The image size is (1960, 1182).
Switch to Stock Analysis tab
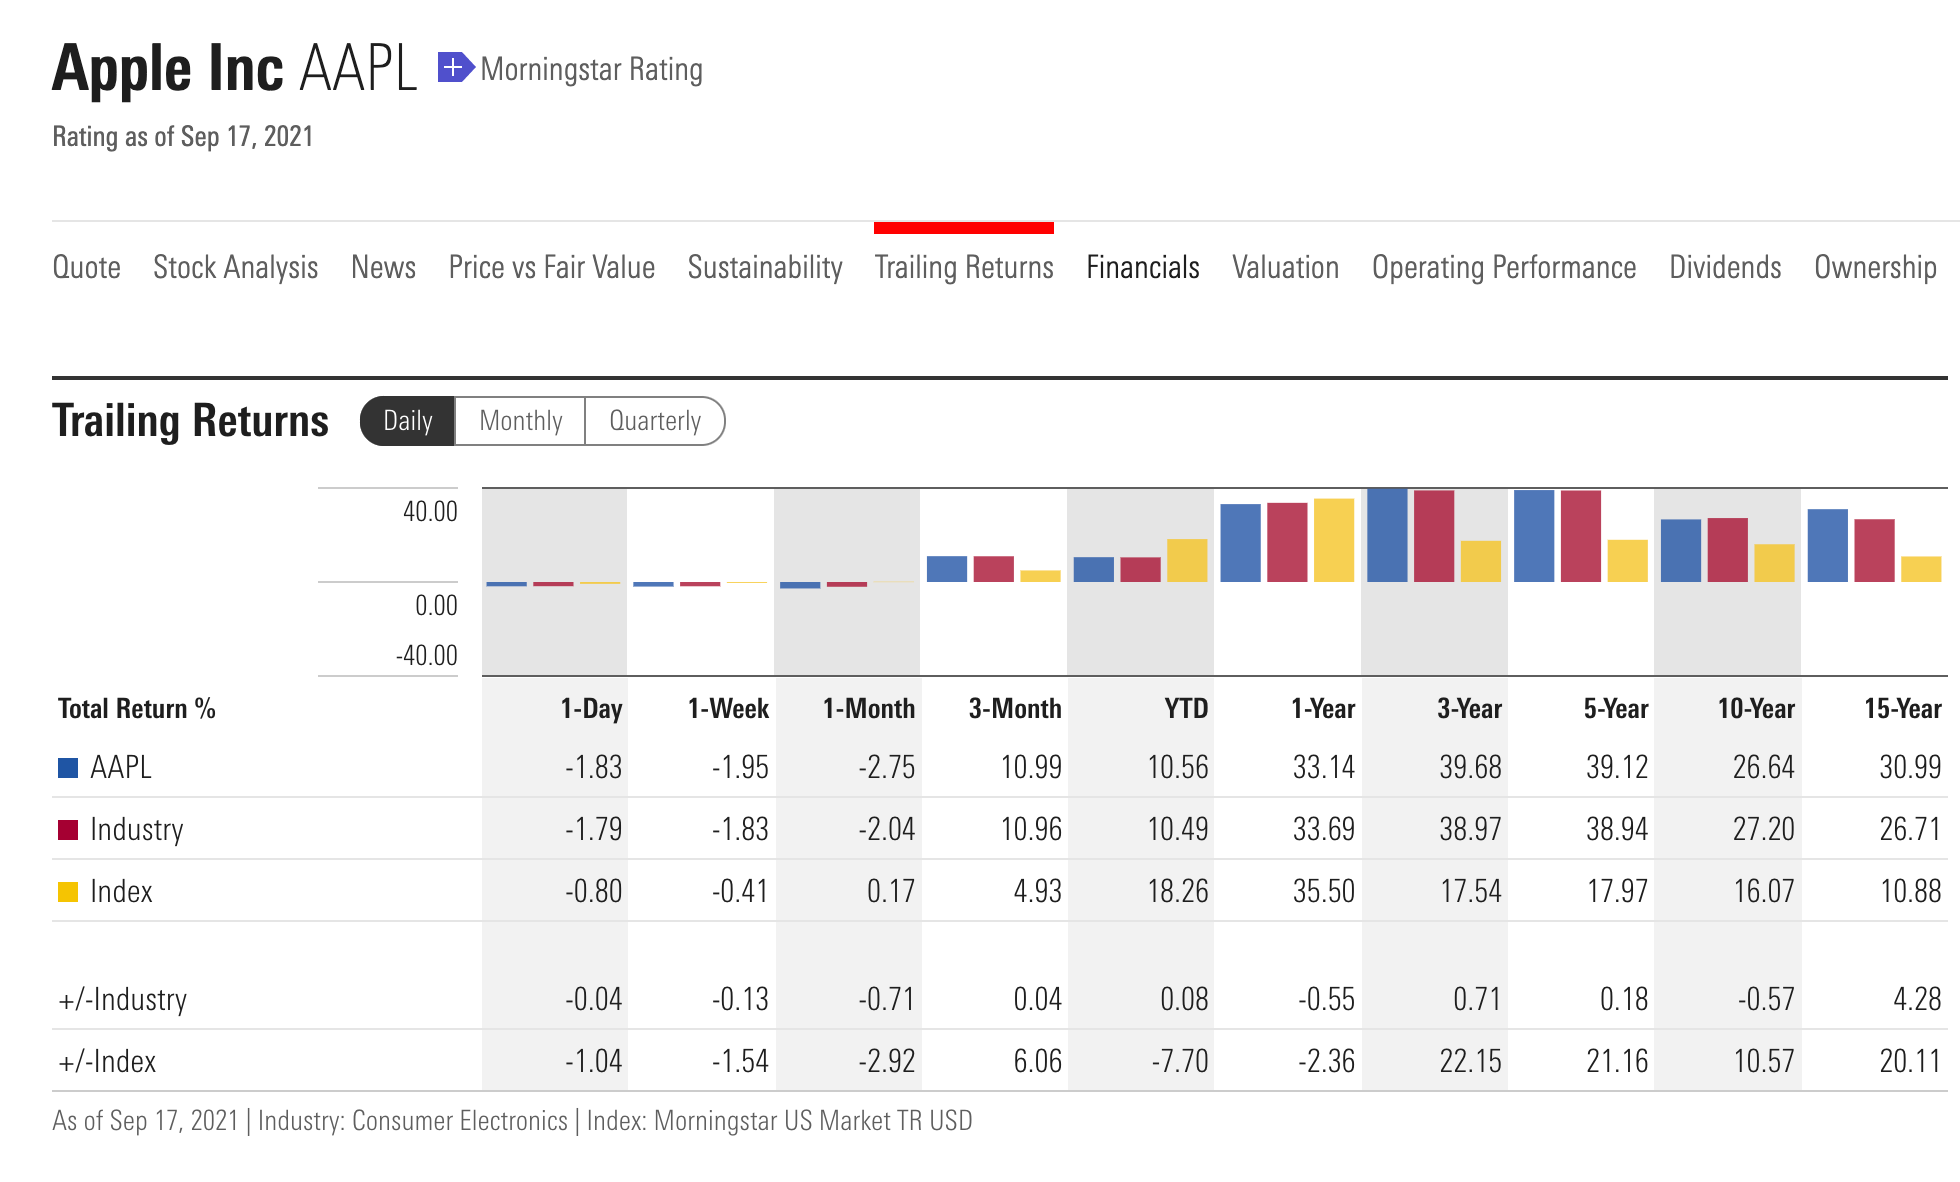click(236, 267)
